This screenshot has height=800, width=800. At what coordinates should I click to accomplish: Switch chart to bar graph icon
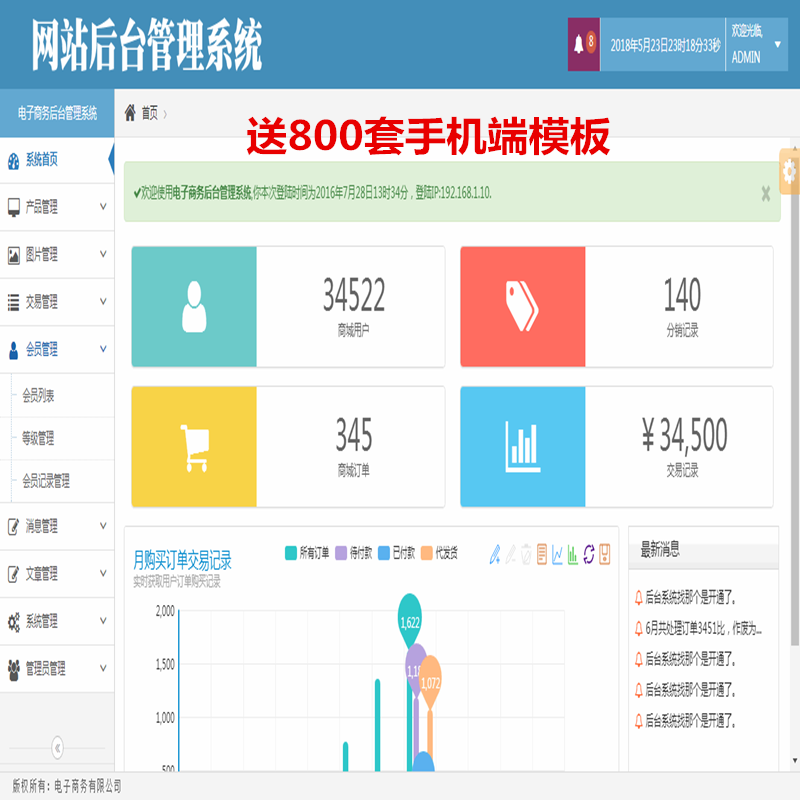[x=572, y=554]
